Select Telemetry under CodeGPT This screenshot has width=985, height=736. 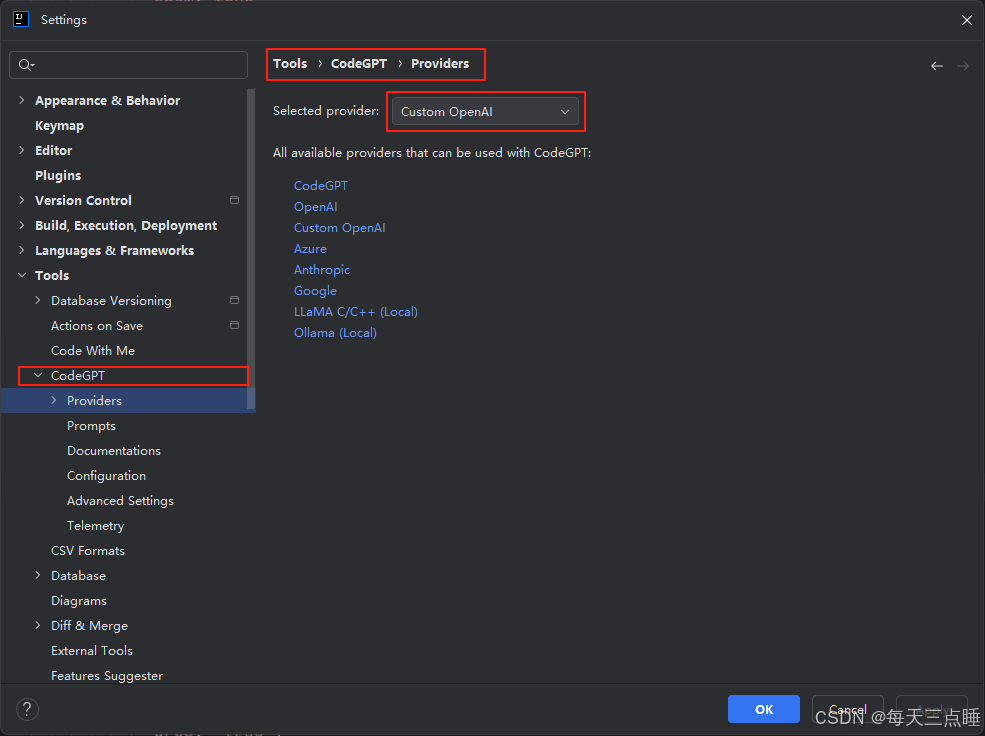[x=95, y=526]
